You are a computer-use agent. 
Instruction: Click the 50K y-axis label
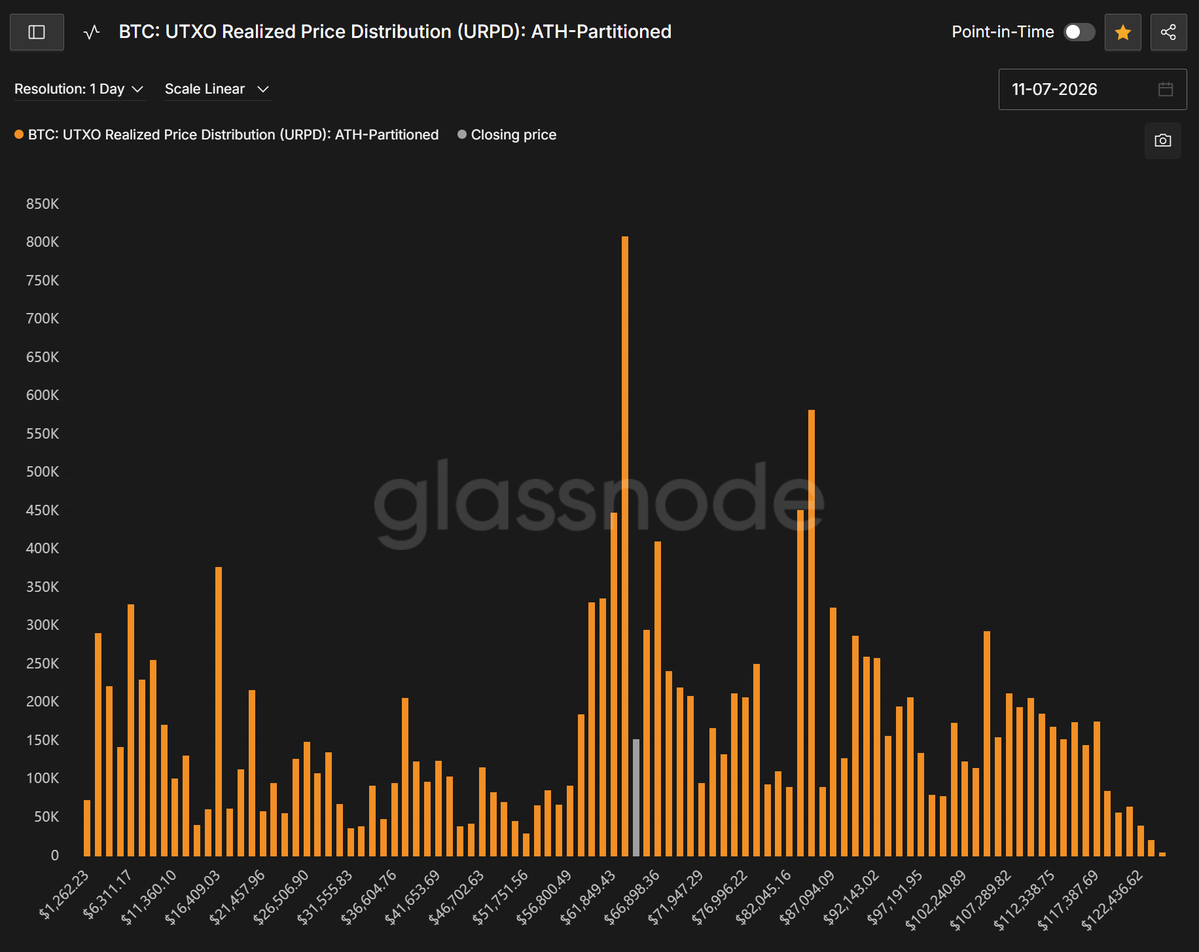click(46, 817)
